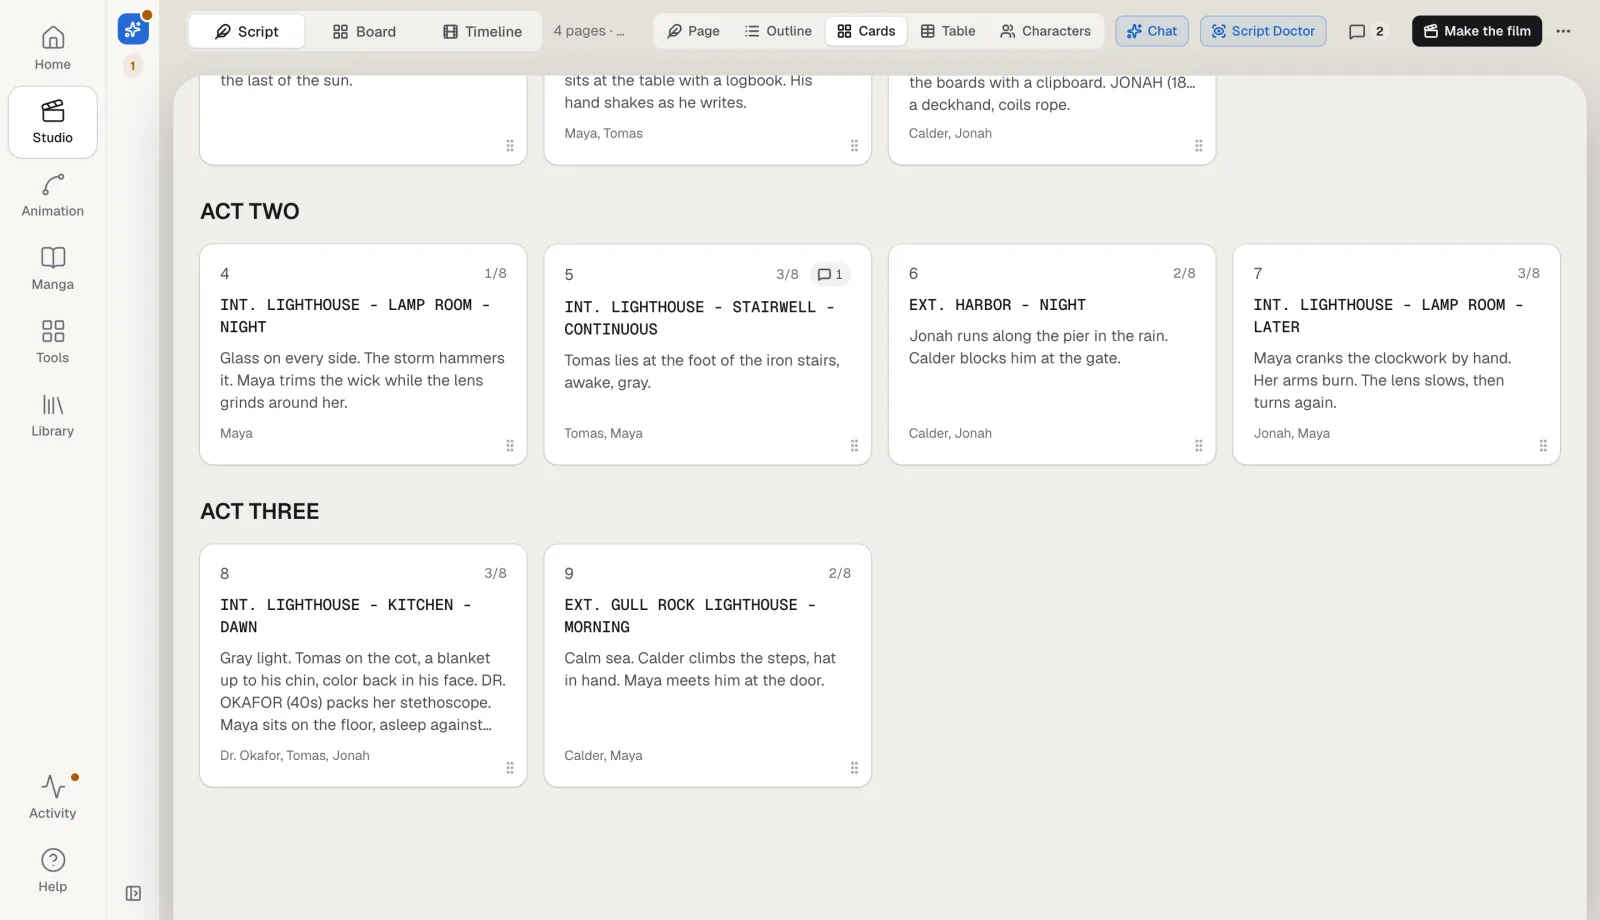
Task: Select scene 8 heading LIGHTHOUSE - KITCHEN - DAWN
Action: pos(346,616)
